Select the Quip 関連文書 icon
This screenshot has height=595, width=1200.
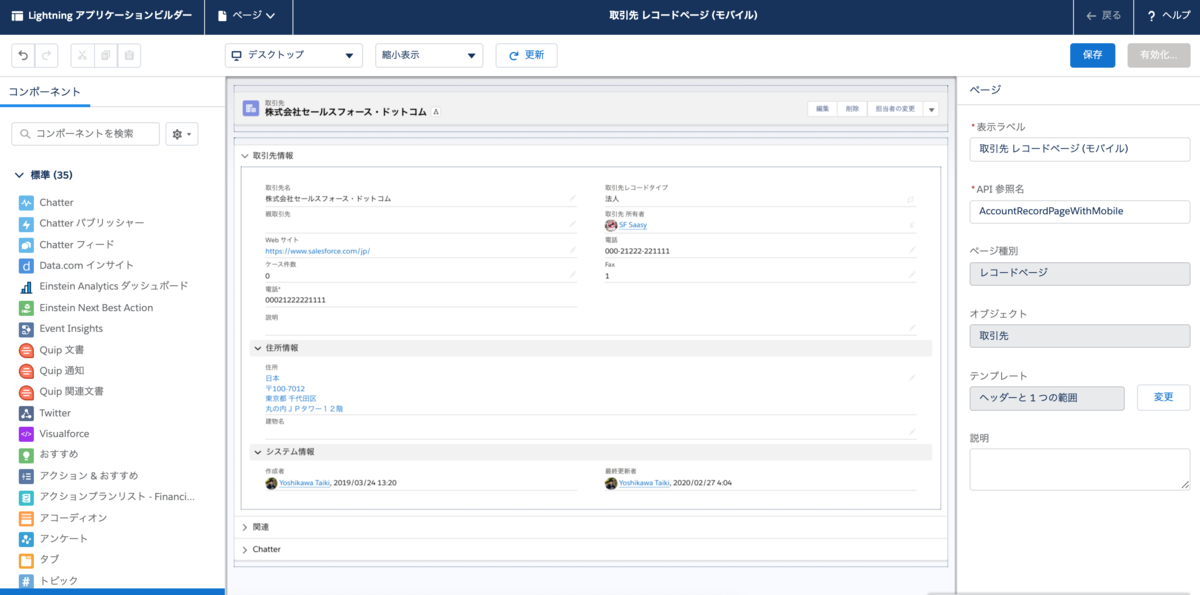point(27,391)
